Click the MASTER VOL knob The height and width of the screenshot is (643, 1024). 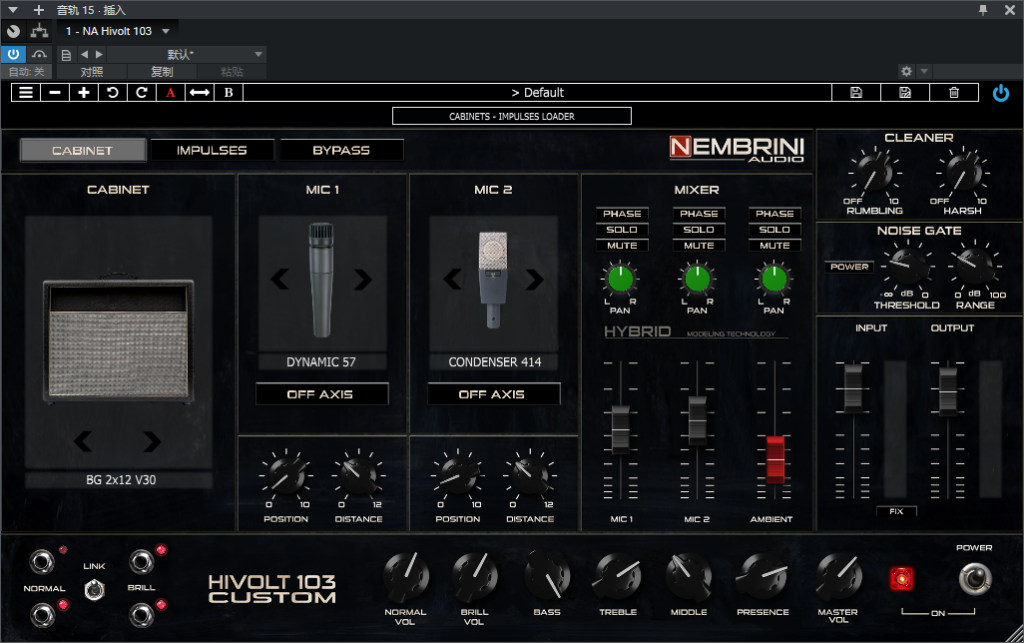(x=839, y=576)
